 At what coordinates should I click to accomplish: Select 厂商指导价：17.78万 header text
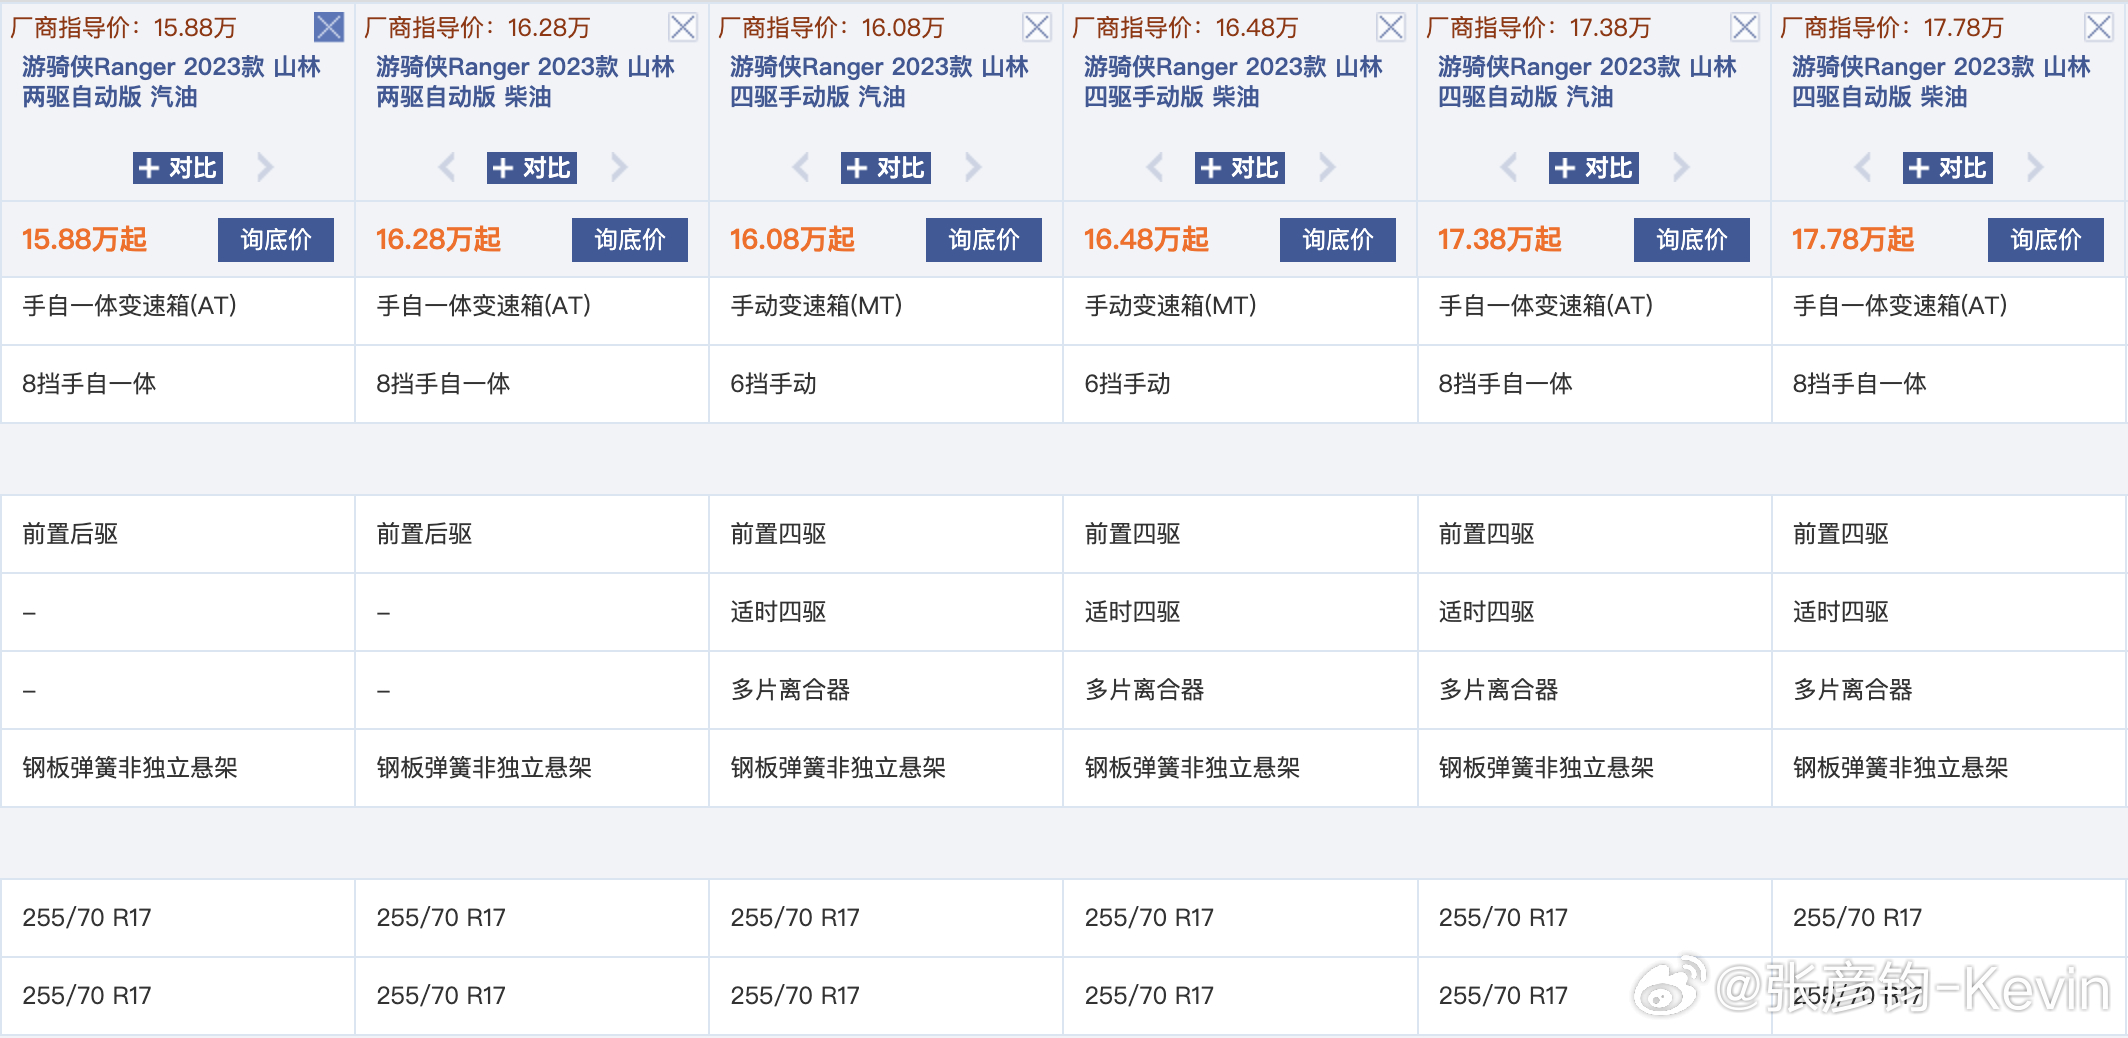[x=1892, y=27]
